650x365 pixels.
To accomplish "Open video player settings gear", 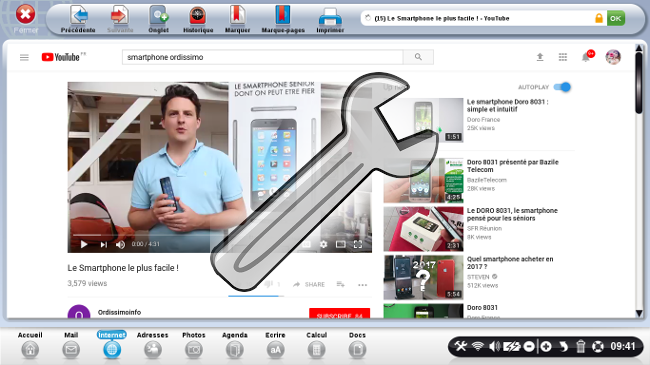I will (x=323, y=244).
